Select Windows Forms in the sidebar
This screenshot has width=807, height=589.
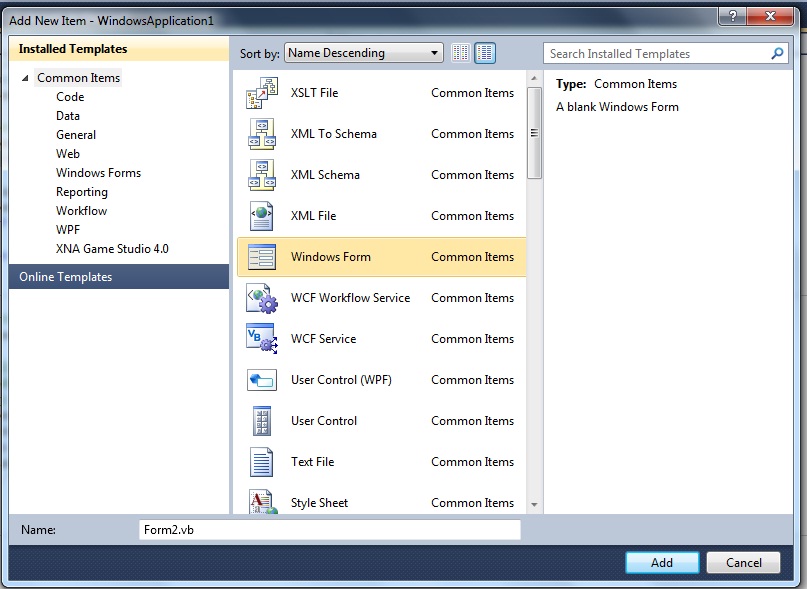click(x=98, y=172)
